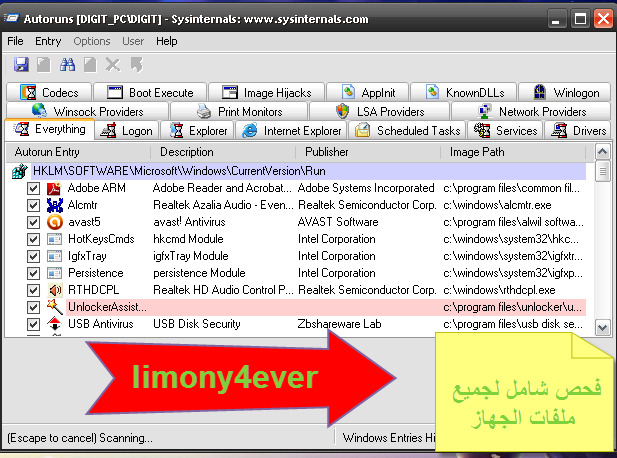This screenshot has width=617, height=458.
Task: Select the avast5 orange icon
Action: 55,222
